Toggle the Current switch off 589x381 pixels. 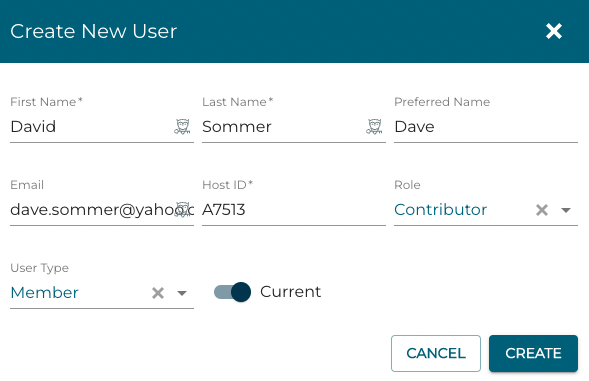click(232, 292)
